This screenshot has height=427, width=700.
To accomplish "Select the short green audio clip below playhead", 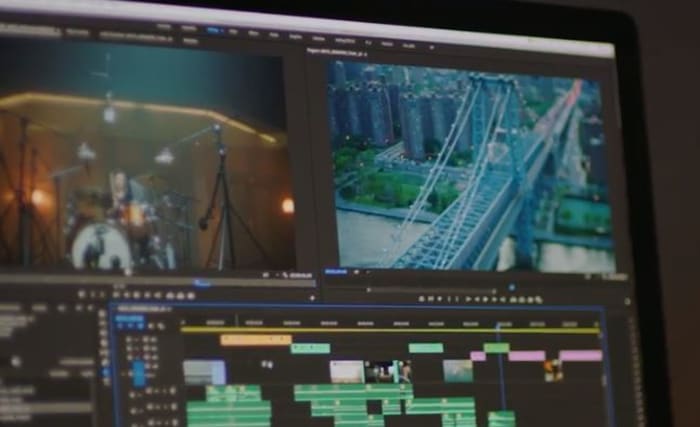I will (x=501, y=419).
